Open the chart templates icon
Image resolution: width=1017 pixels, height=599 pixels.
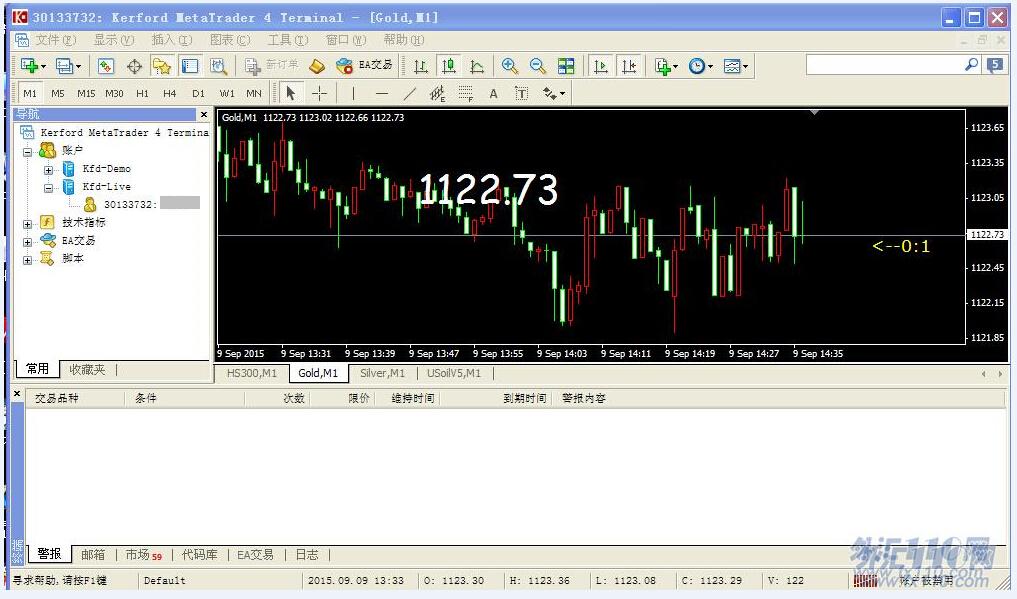[732, 65]
